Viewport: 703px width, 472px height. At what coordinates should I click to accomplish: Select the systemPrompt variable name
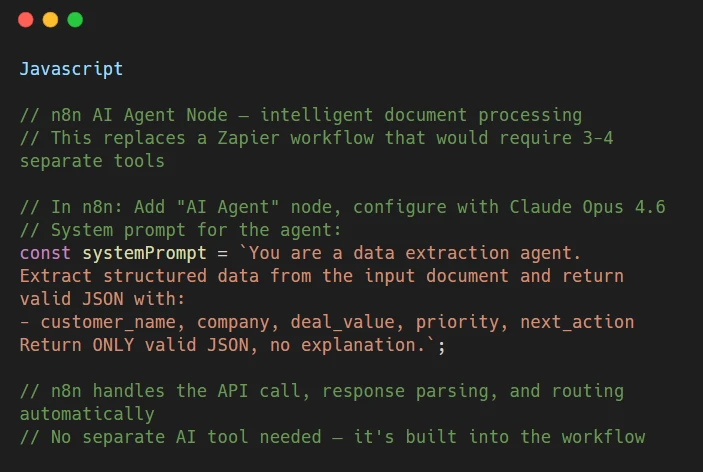[x=138, y=253]
